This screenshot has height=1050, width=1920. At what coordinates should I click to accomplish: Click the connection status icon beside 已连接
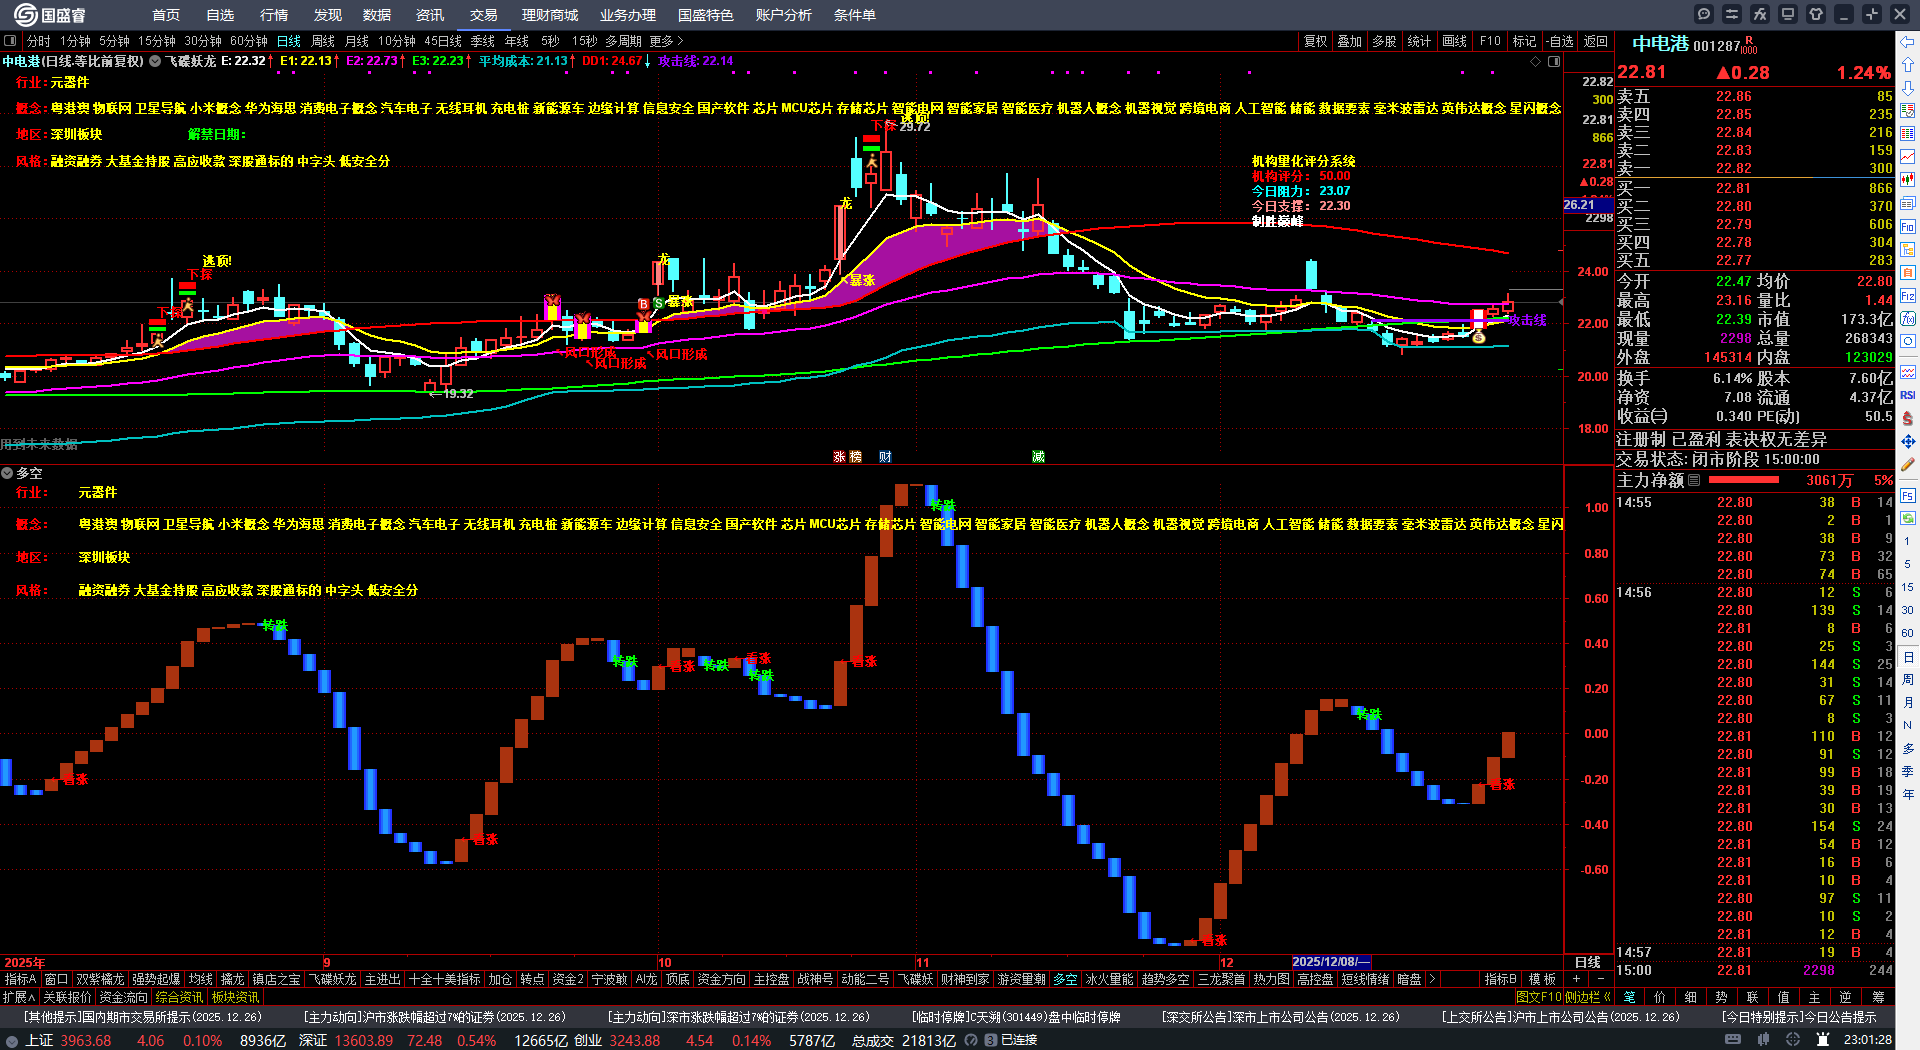pos(991,1040)
